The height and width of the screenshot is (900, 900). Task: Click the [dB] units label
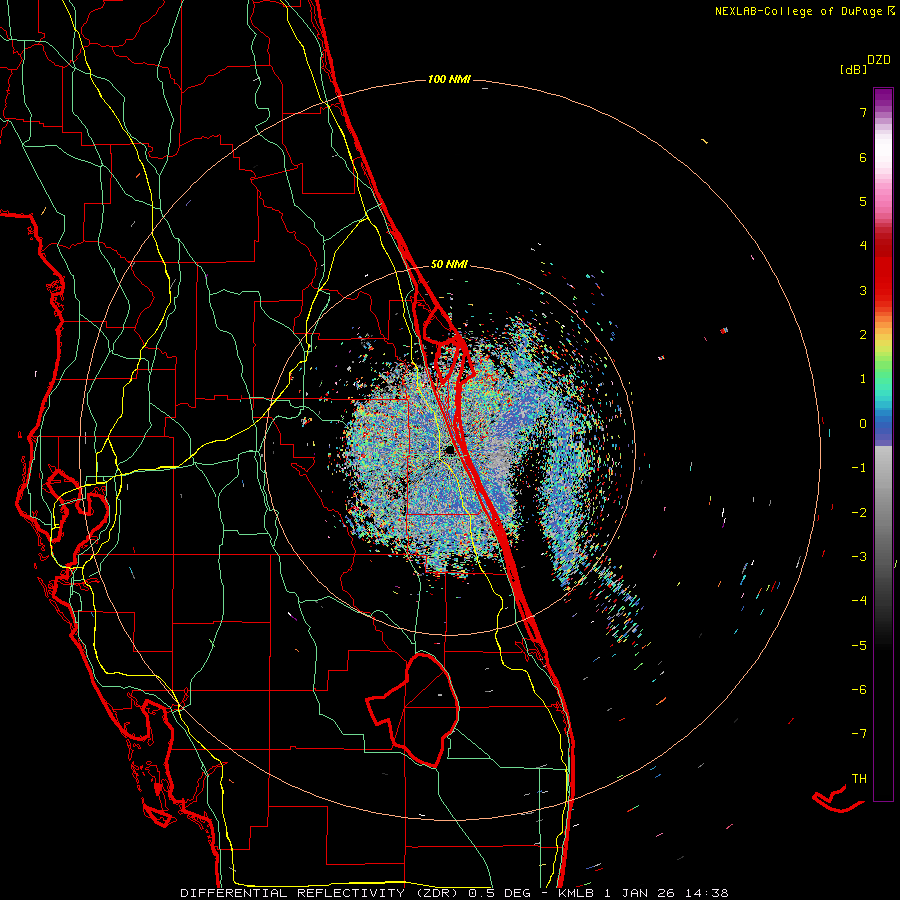(854, 69)
